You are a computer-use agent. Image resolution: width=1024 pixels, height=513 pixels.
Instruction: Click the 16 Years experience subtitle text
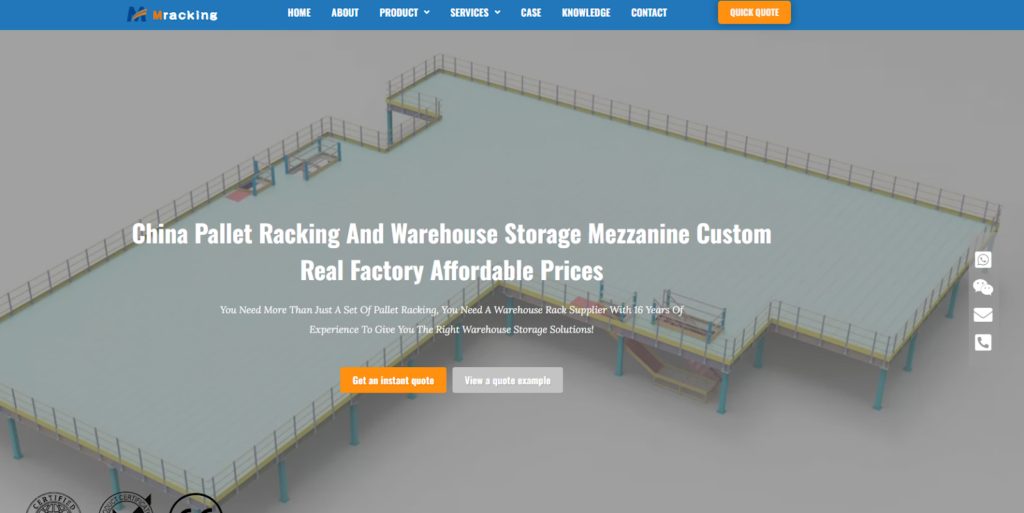coord(451,319)
